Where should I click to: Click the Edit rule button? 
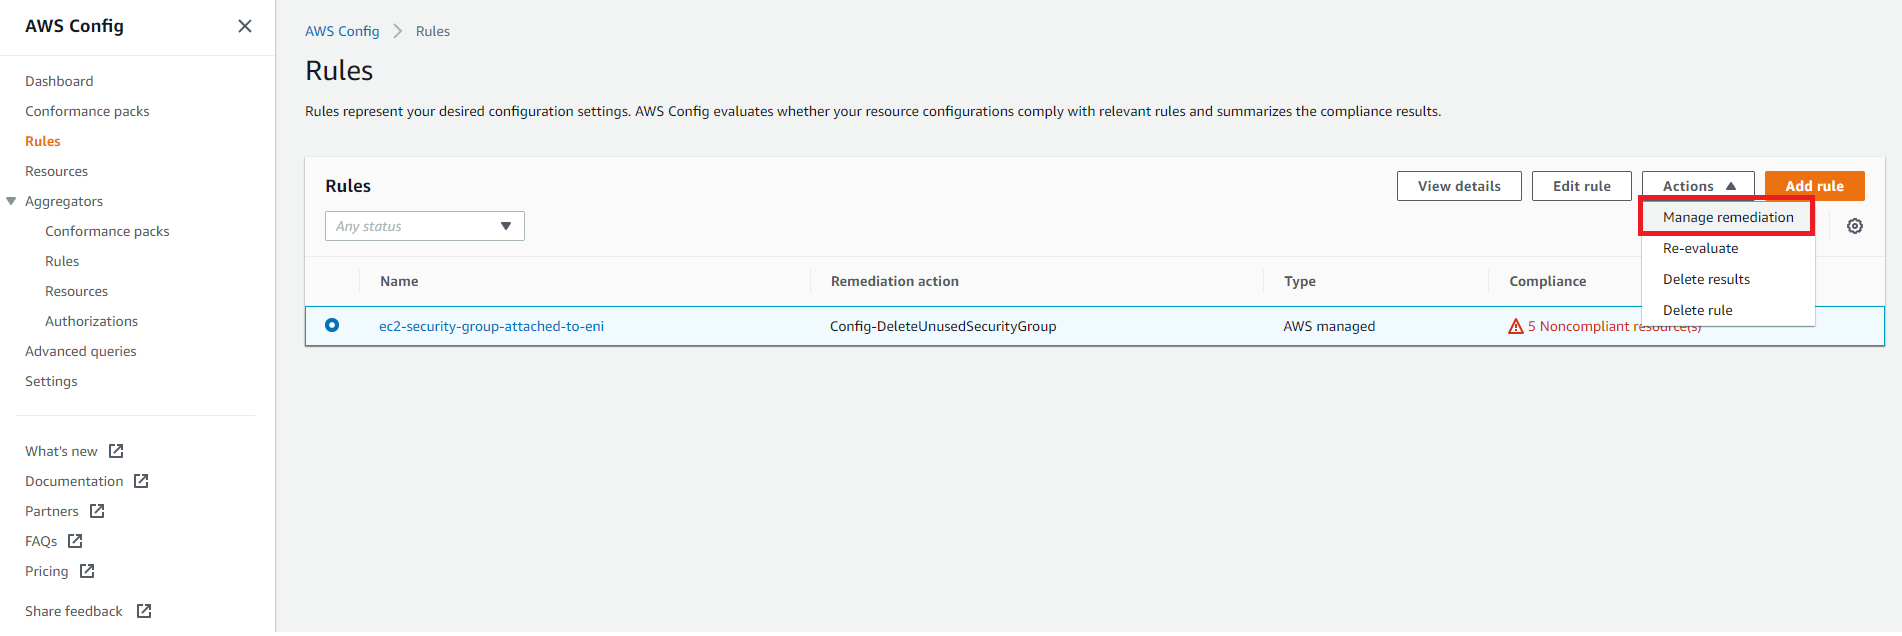(x=1582, y=186)
